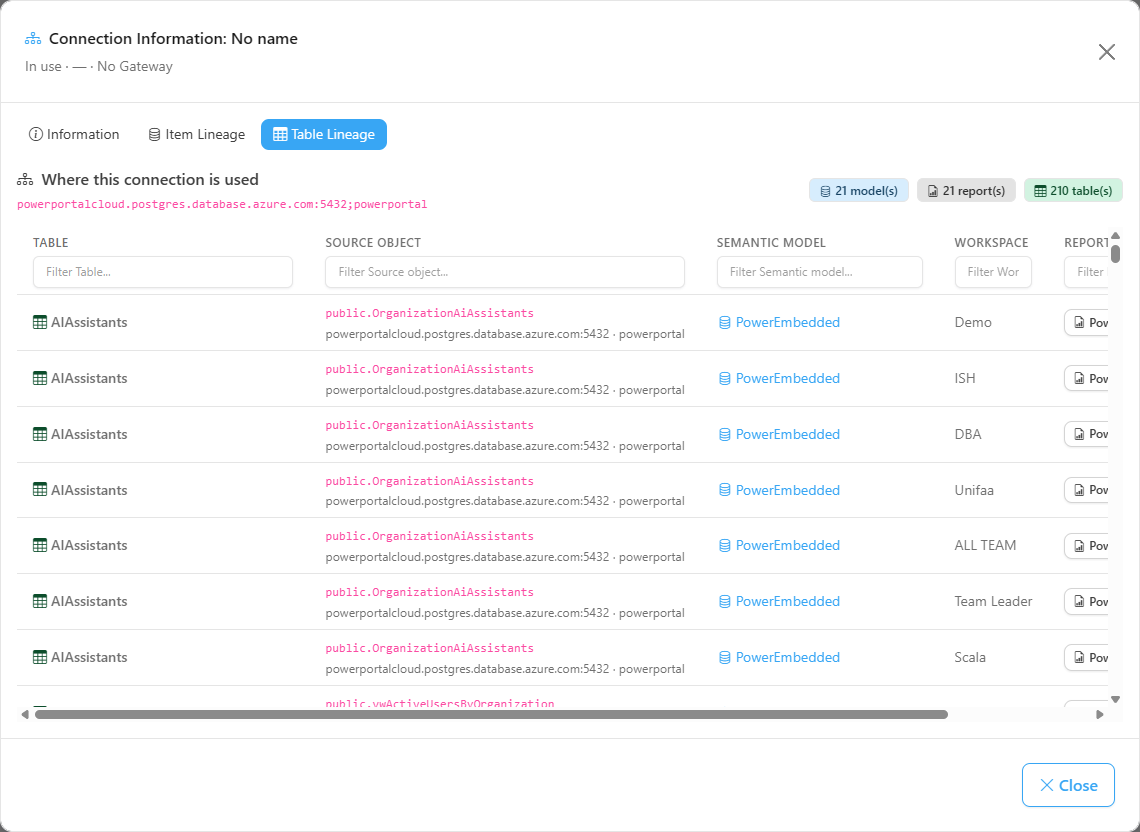1140x832 pixels.
Task: Click table icon of the Scala row
Action: click(40, 657)
